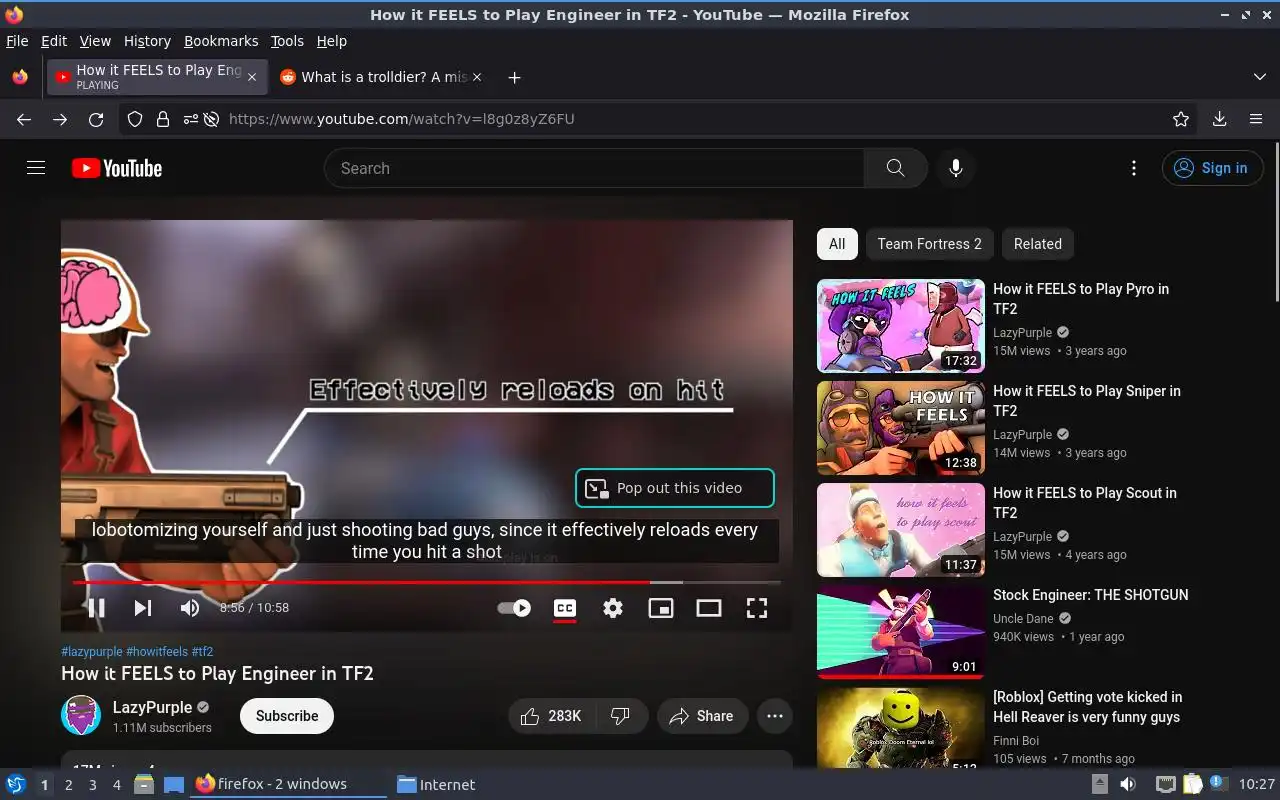
Task: Select the Team Fortress 2 chip
Action: click(930, 244)
